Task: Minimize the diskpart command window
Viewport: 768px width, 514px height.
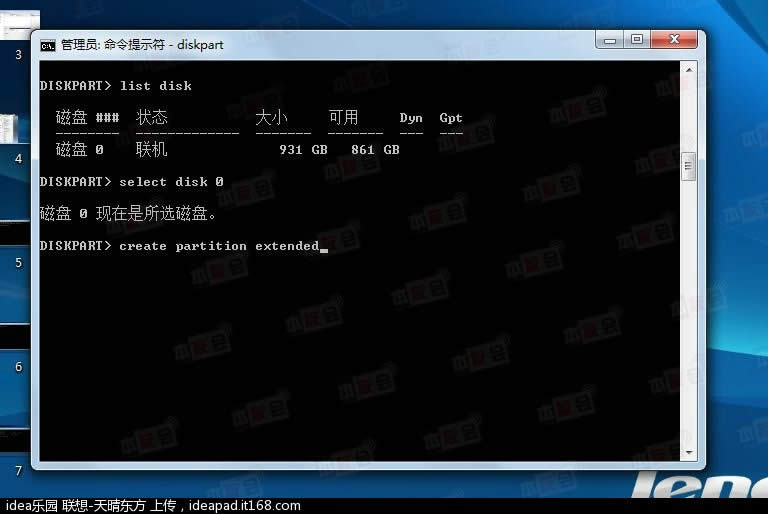Action: click(610, 40)
